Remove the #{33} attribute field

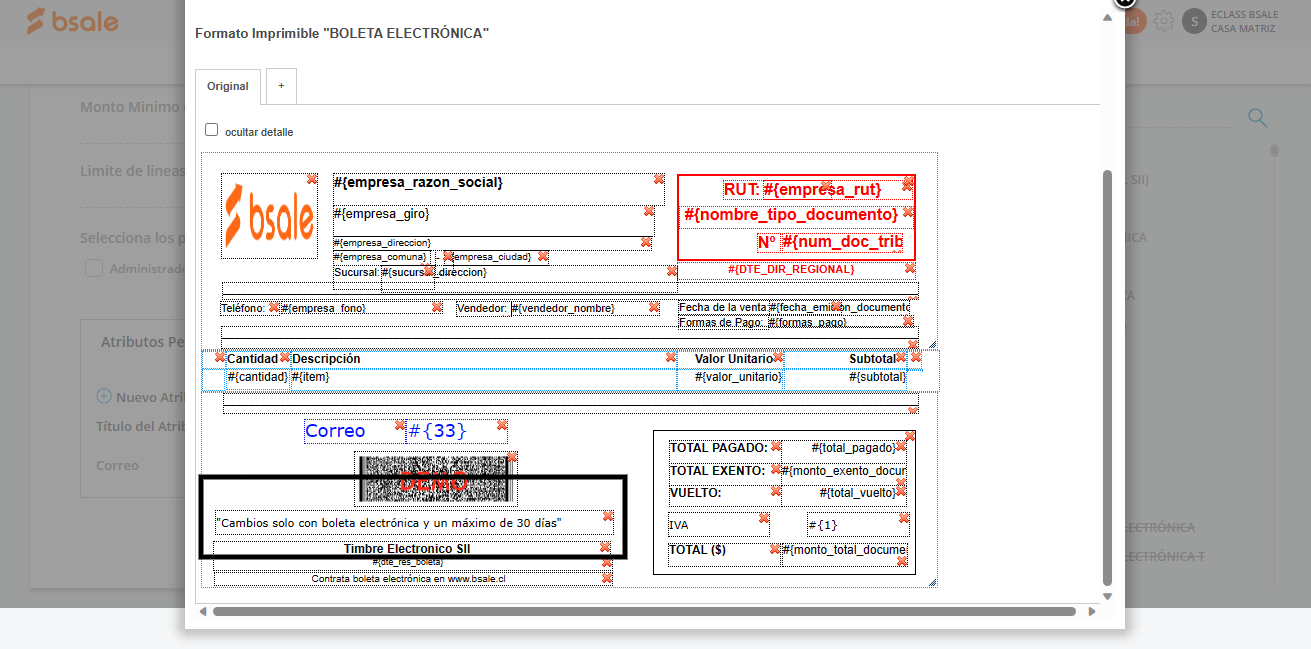coord(502,425)
